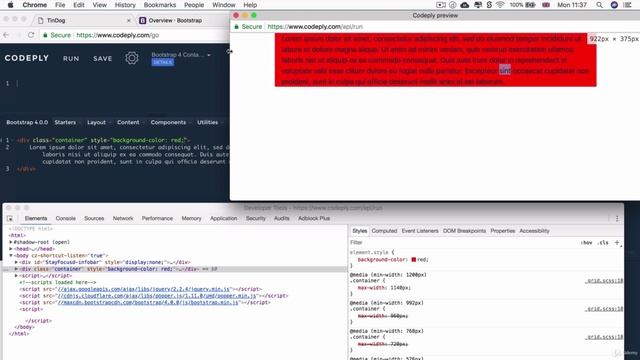Click the Wi-Fi status icon
Image resolution: width=640 pixels, height=360 pixels.
click(500, 5)
